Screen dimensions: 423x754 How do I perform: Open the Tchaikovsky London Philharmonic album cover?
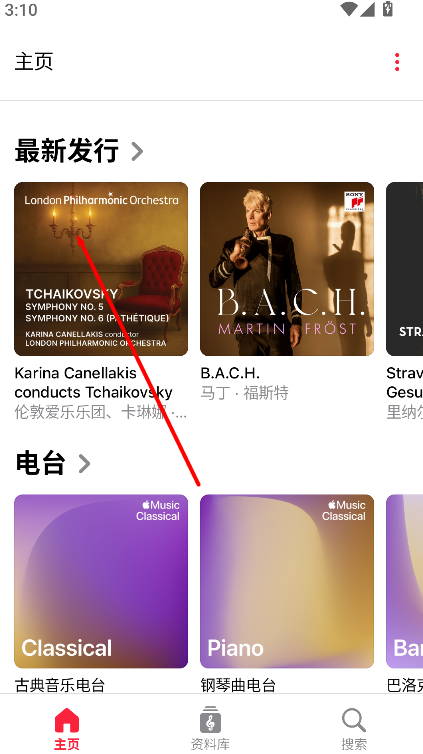pos(101,269)
